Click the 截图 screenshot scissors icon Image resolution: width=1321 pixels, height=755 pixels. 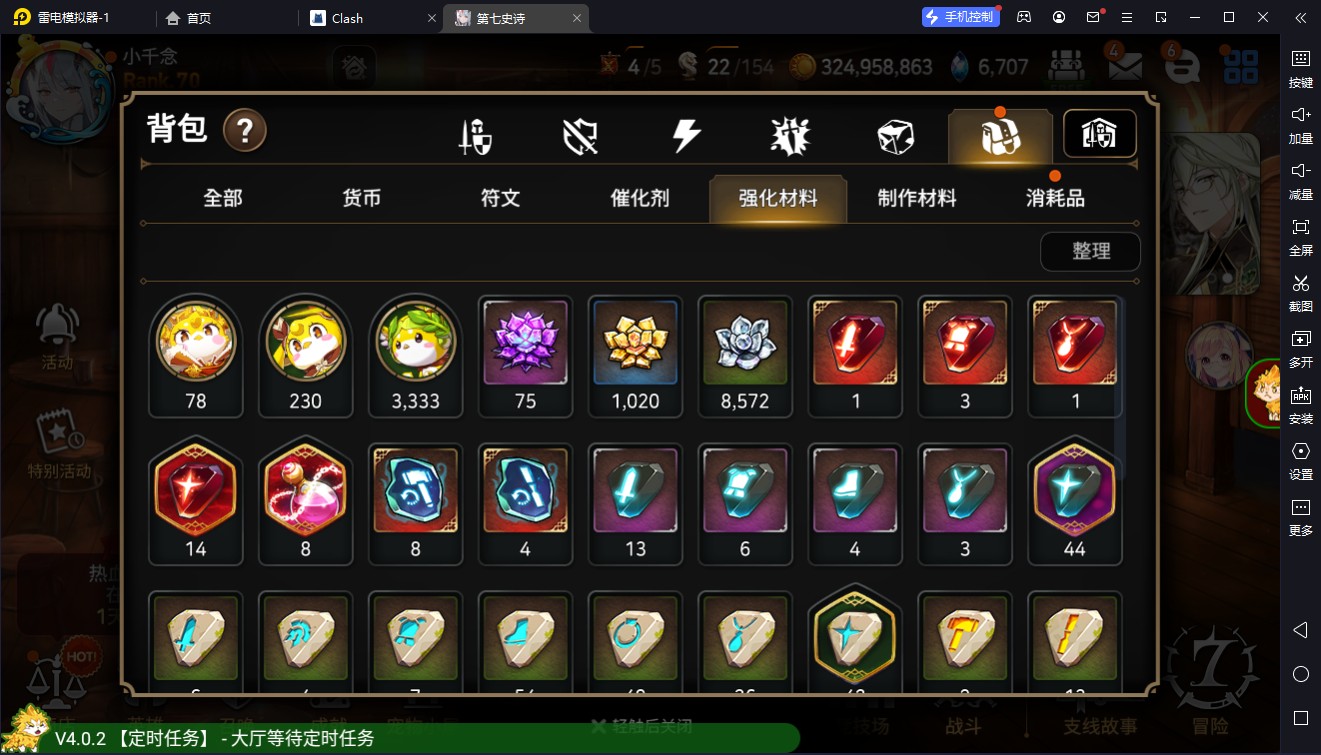pyautogui.click(x=1300, y=291)
